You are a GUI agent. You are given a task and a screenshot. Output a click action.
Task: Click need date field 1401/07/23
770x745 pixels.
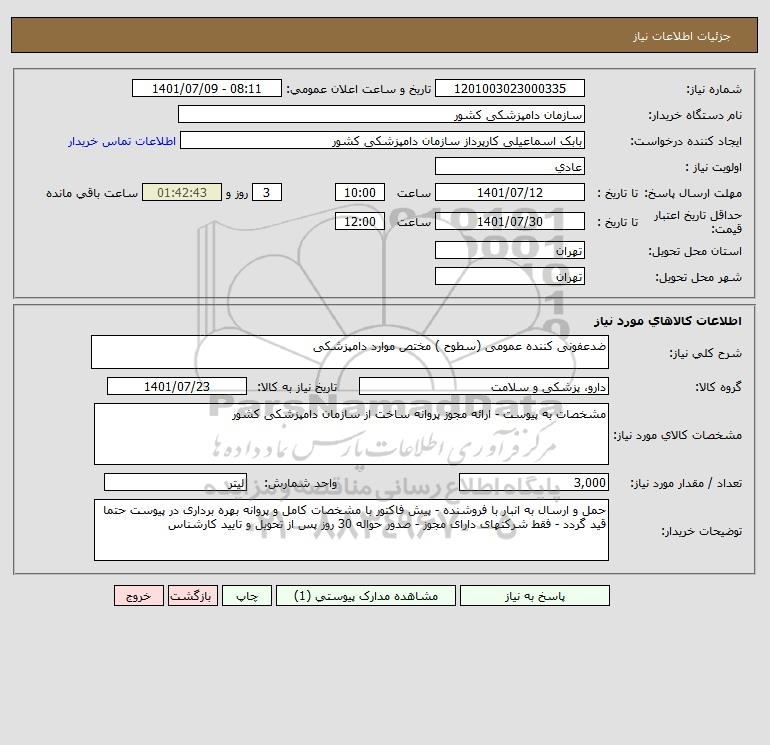177,386
